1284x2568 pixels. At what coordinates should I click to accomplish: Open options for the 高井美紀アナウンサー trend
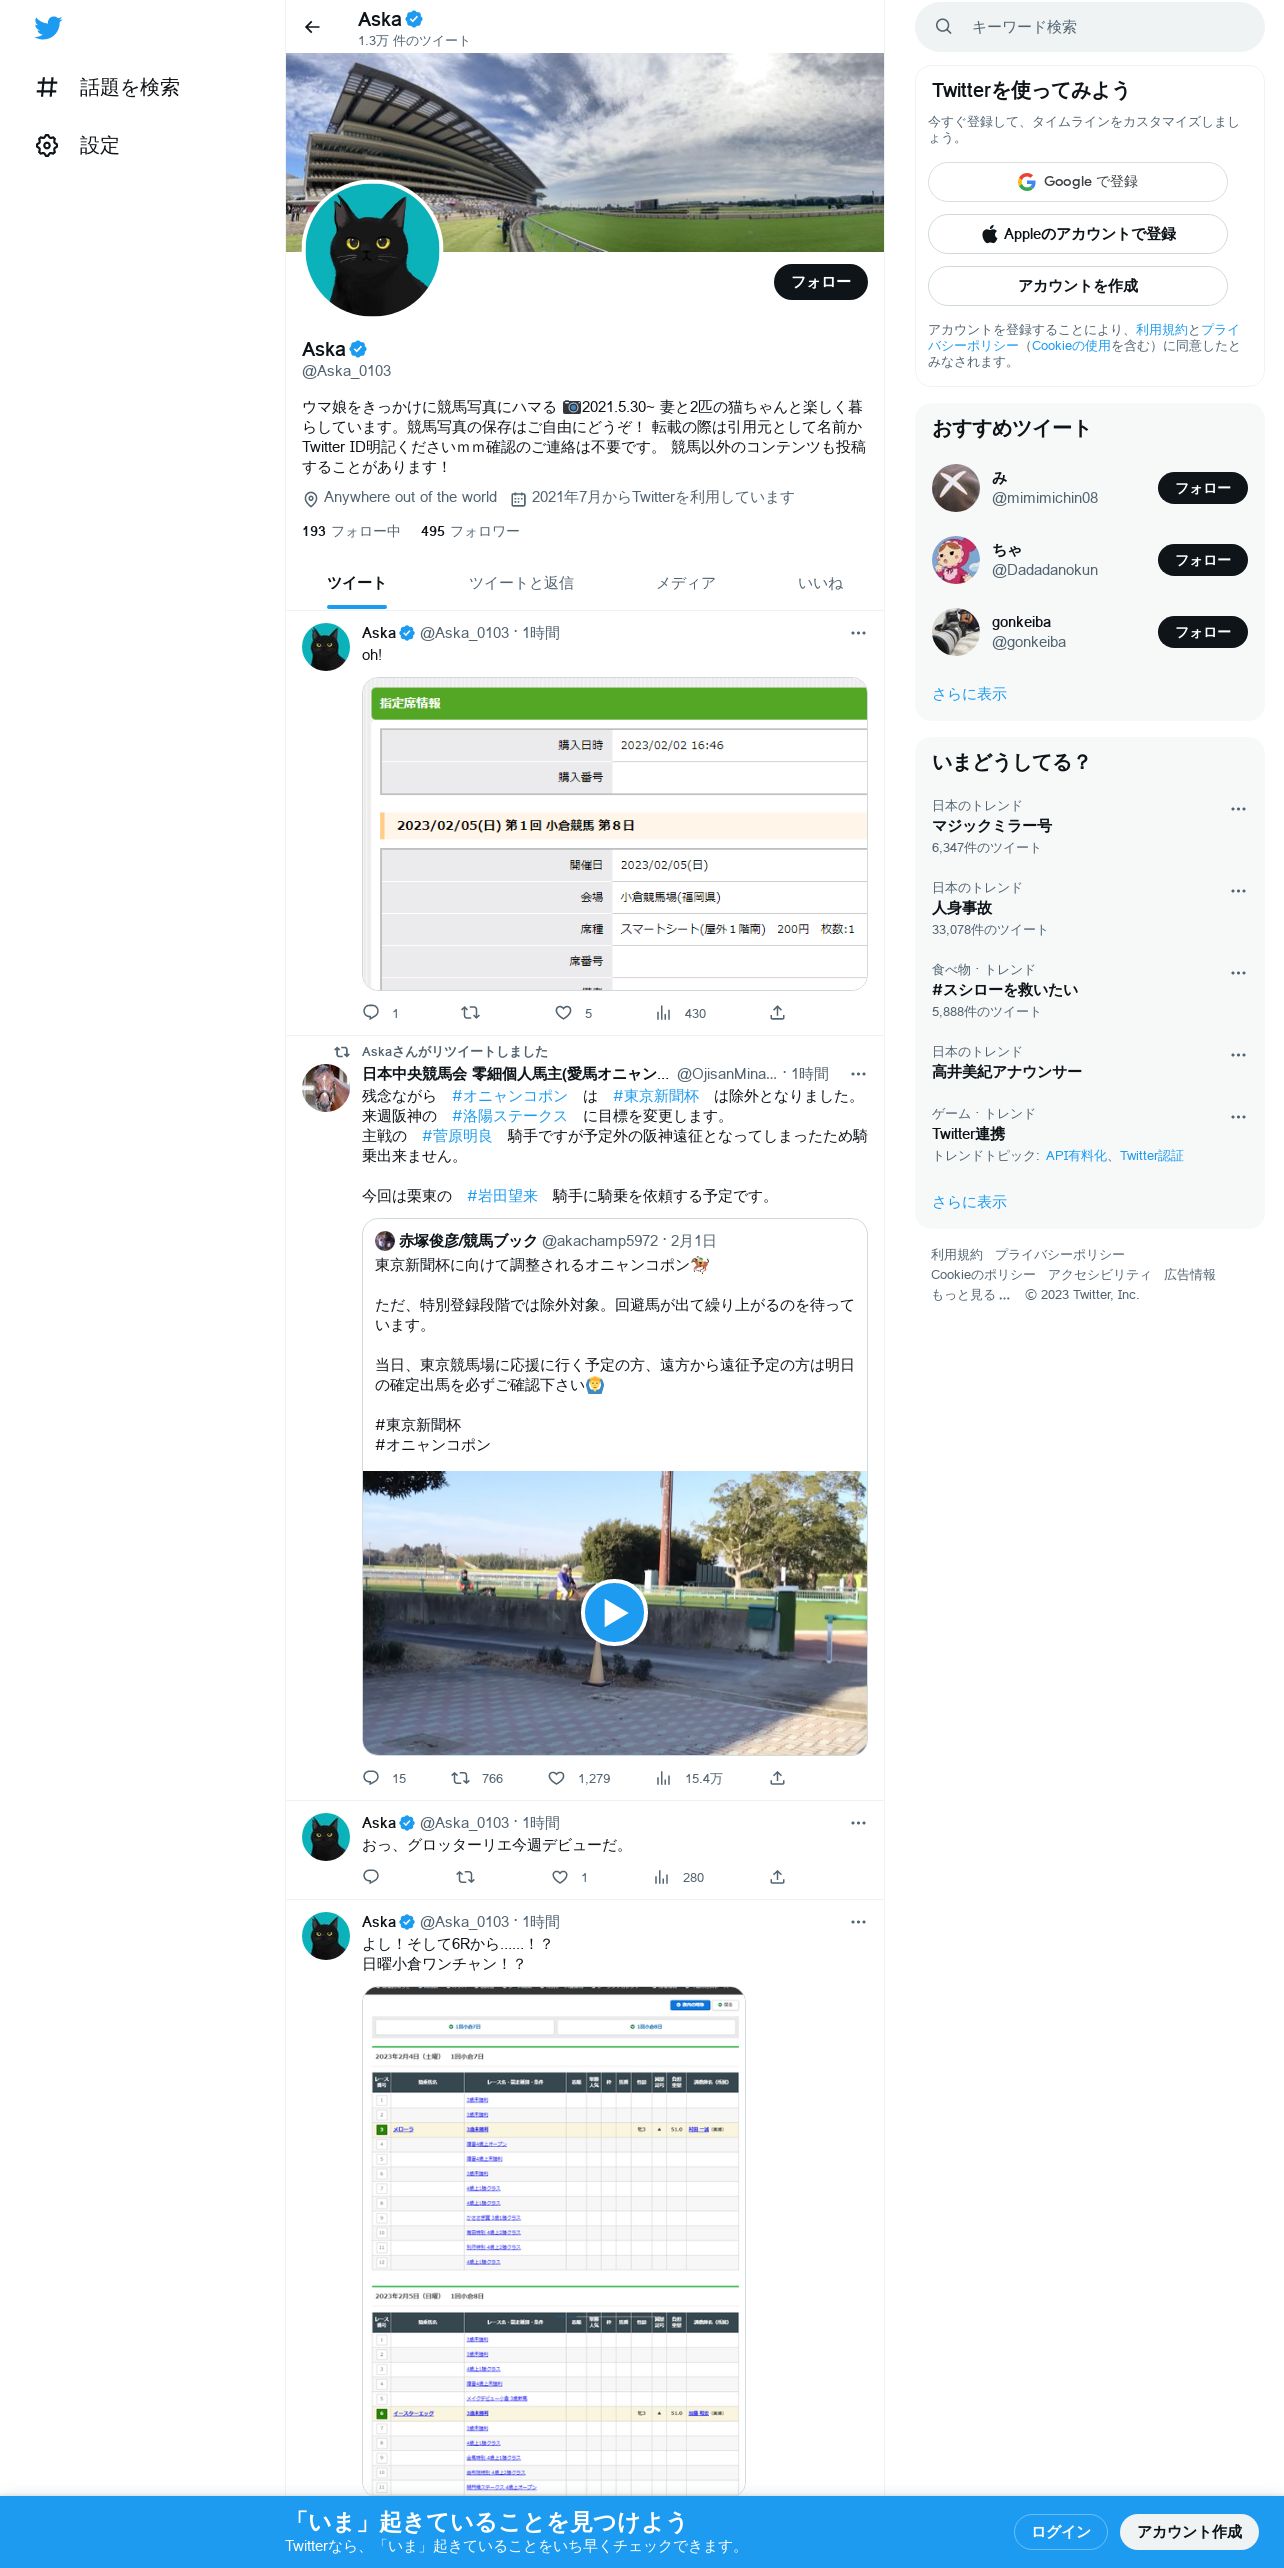[1238, 1055]
